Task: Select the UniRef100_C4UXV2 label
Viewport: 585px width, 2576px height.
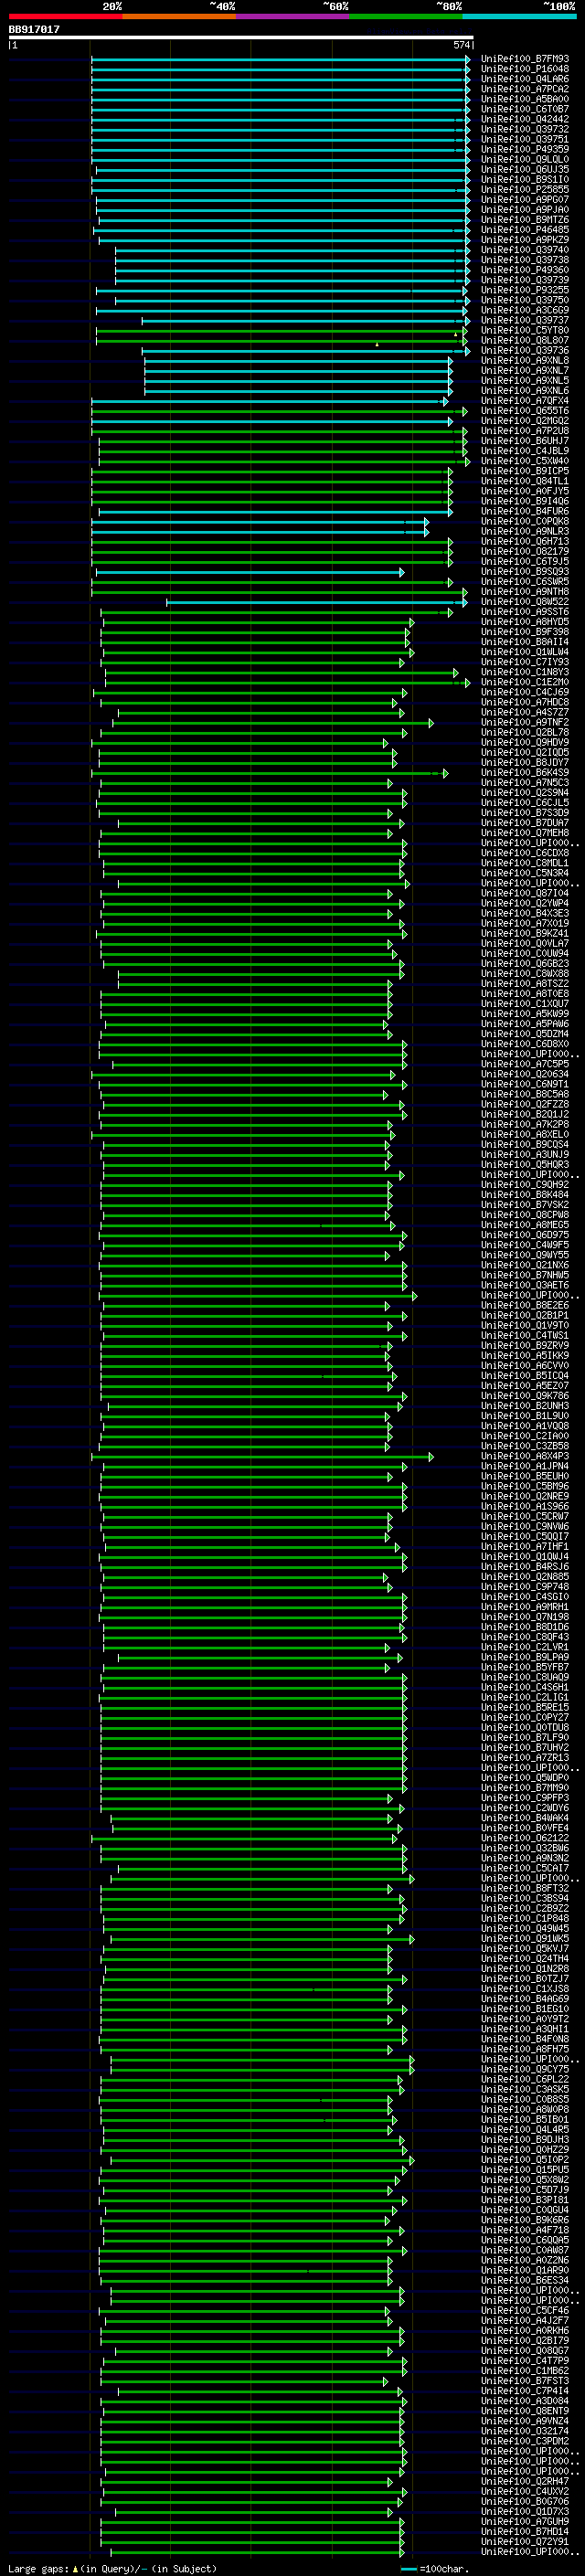Action: click(x=525, y=2492)
